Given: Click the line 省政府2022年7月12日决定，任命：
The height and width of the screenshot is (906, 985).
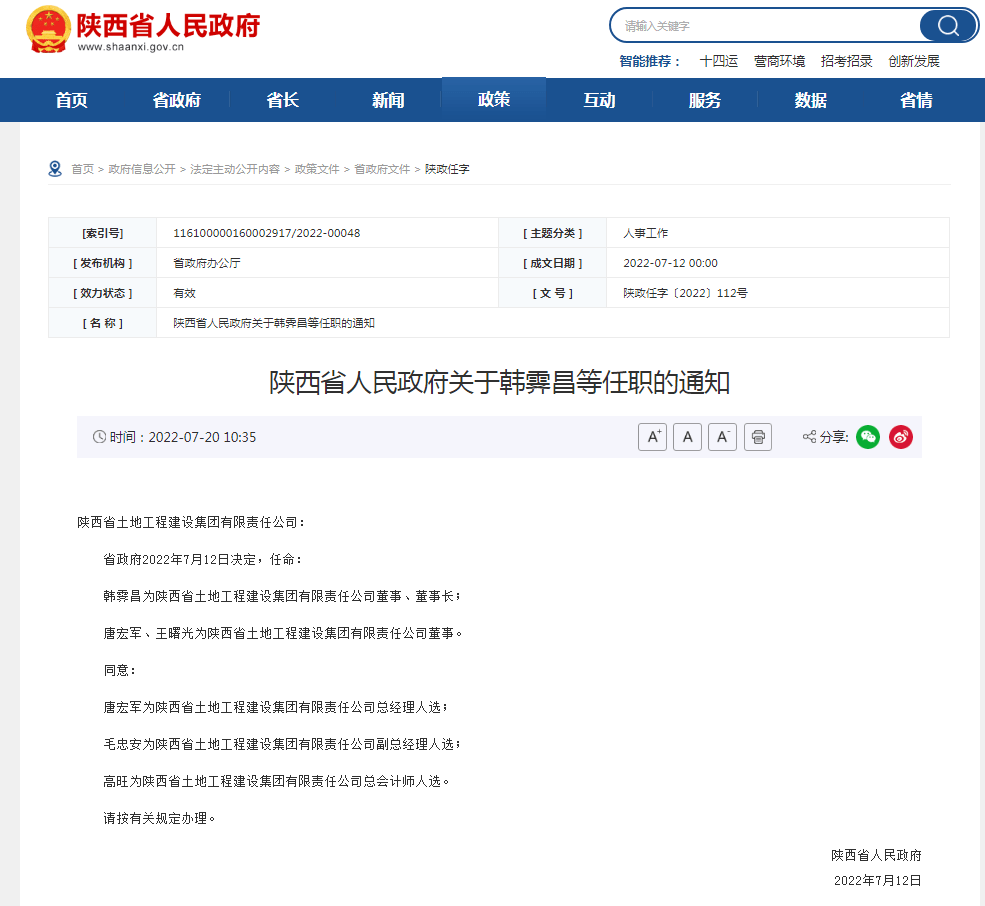Looking at the screenshot, I should [x=202, y=559].
